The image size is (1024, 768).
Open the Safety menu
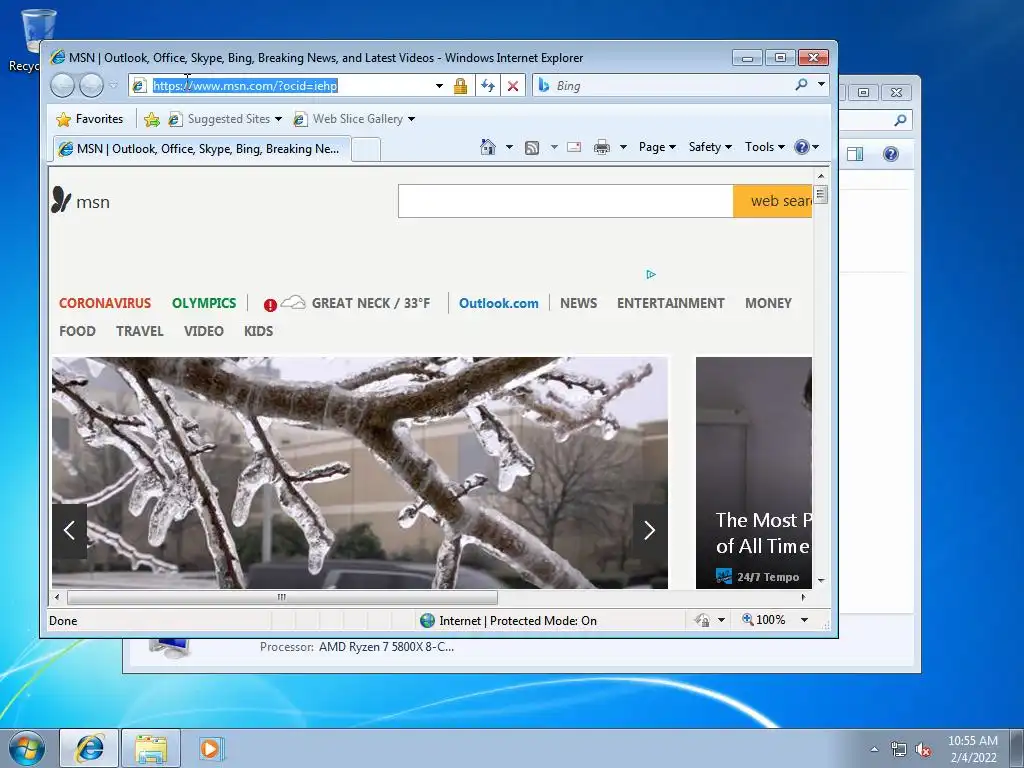coord(711,147)
